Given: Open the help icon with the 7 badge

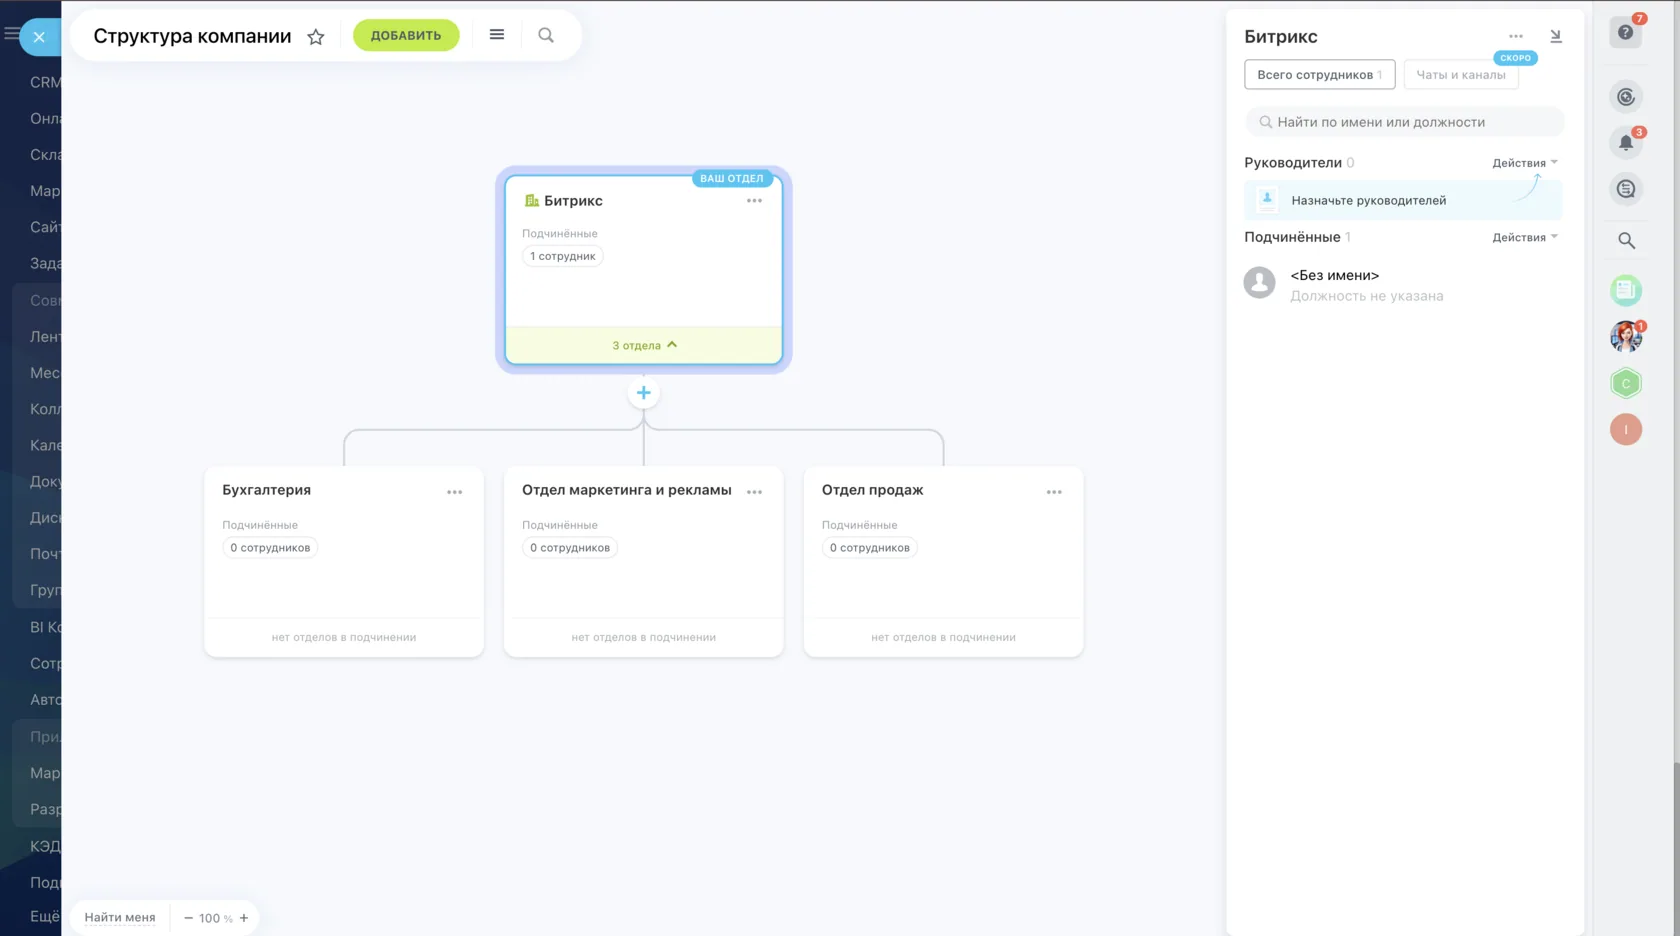Looking at the screenshot, I should 1626,33.
